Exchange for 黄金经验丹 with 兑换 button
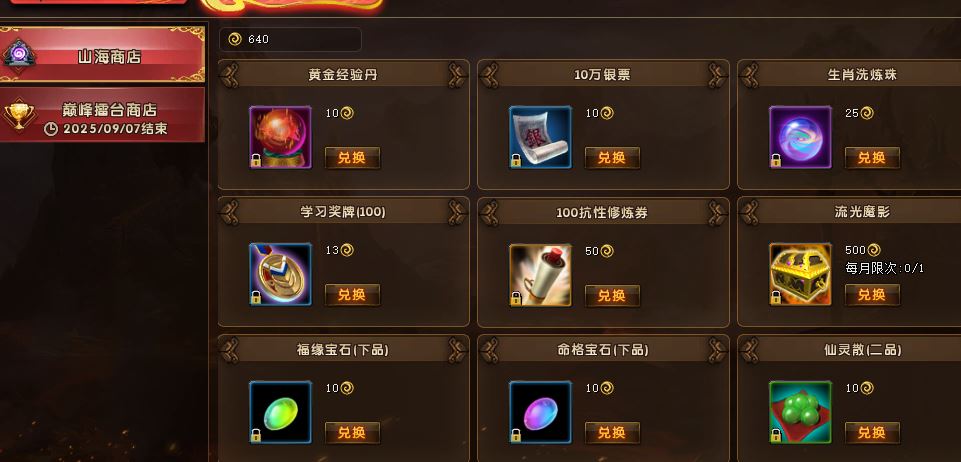 pos(352,158)
